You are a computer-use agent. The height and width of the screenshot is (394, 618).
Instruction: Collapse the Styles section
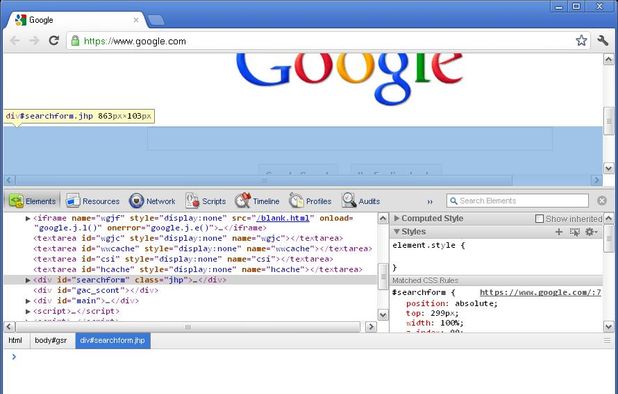point(397,232)
